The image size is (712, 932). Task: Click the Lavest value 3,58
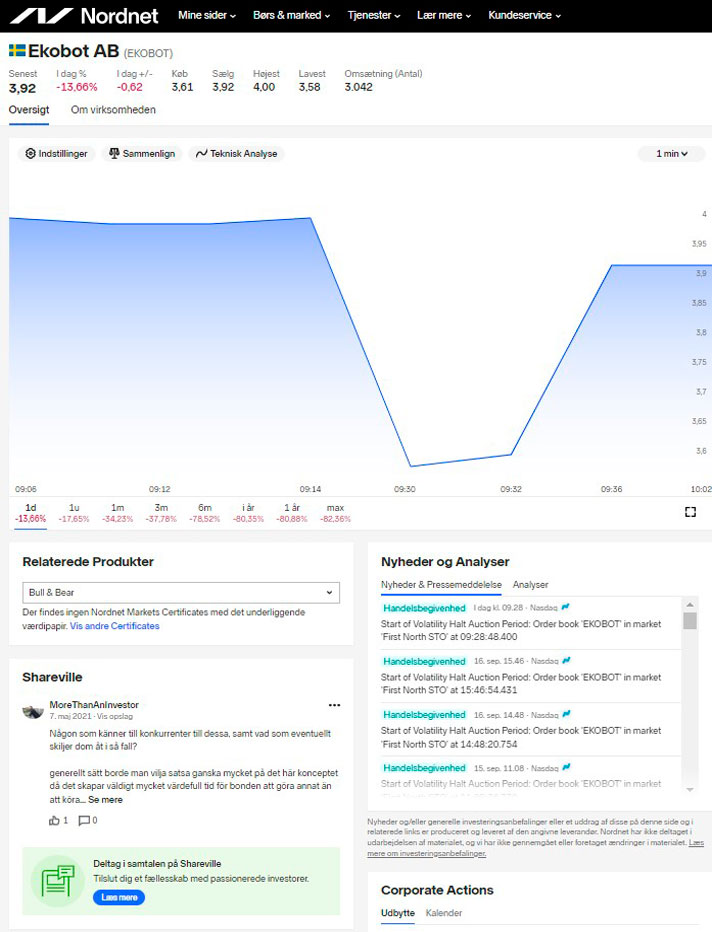pyautogui.click(x=309, y=87)
